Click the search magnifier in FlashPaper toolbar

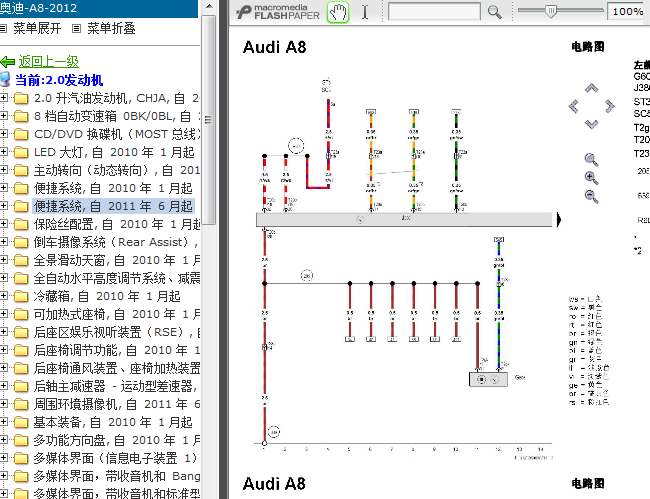pyautogui.click(x=494, y=12)
